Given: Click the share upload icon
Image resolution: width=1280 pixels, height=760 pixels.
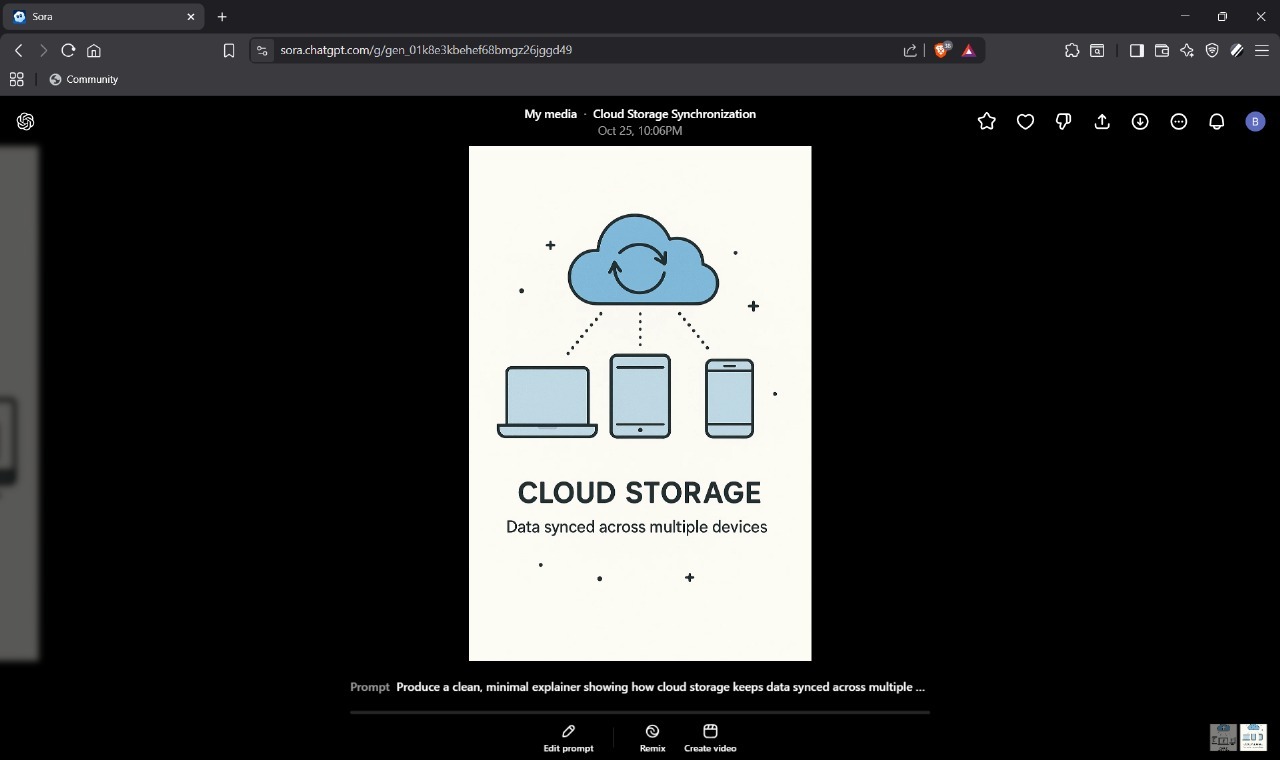Looking at the screenshot, I should click(1102, 121).
